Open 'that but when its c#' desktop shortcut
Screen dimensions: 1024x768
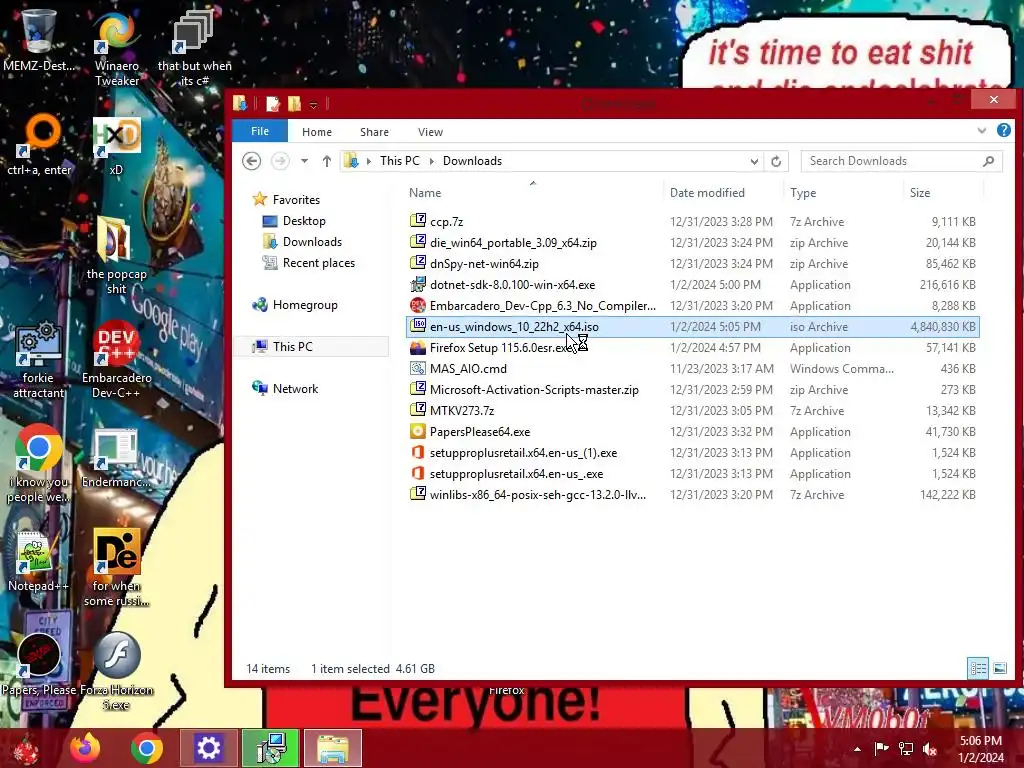coord(195,48)
